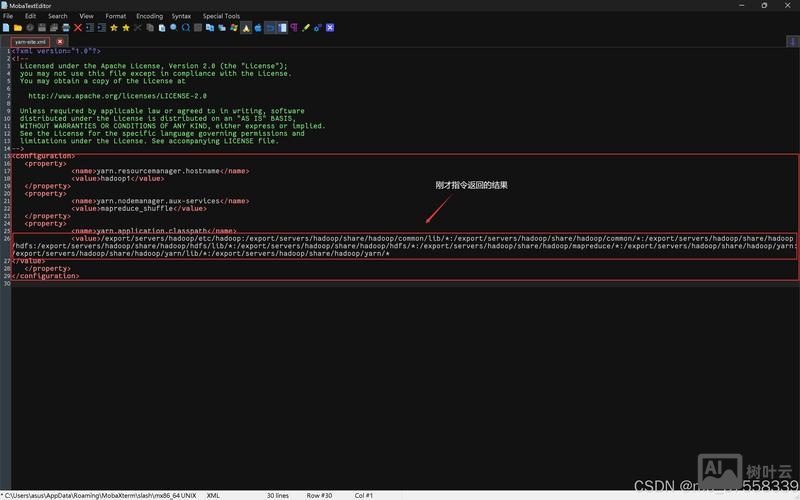Select the Apple line-endings icon

258,28
